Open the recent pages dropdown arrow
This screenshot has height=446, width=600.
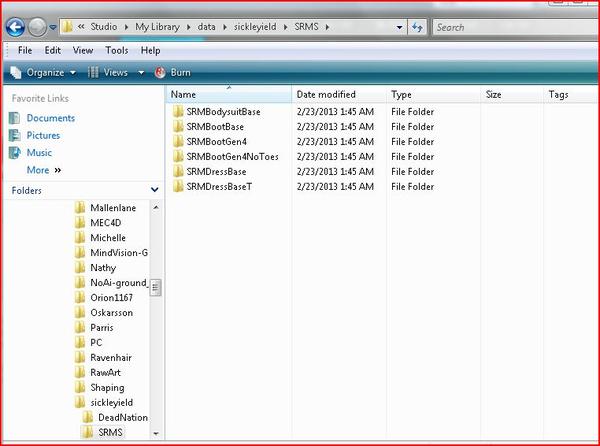point(53,28)
